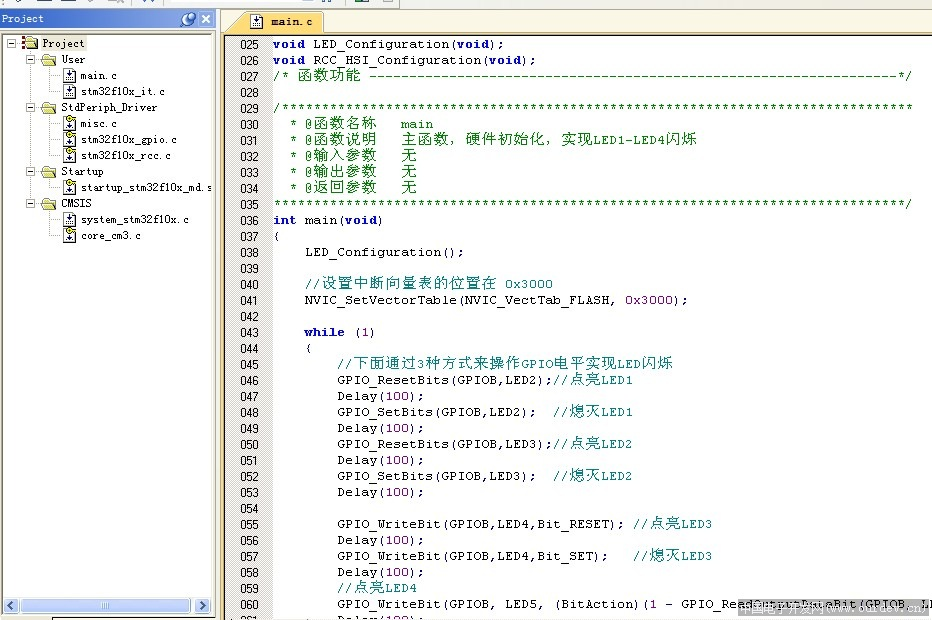Click the NVIC_SetVectorTable call line
This screenshot has width=932, height=620.
tap(496, 301)
